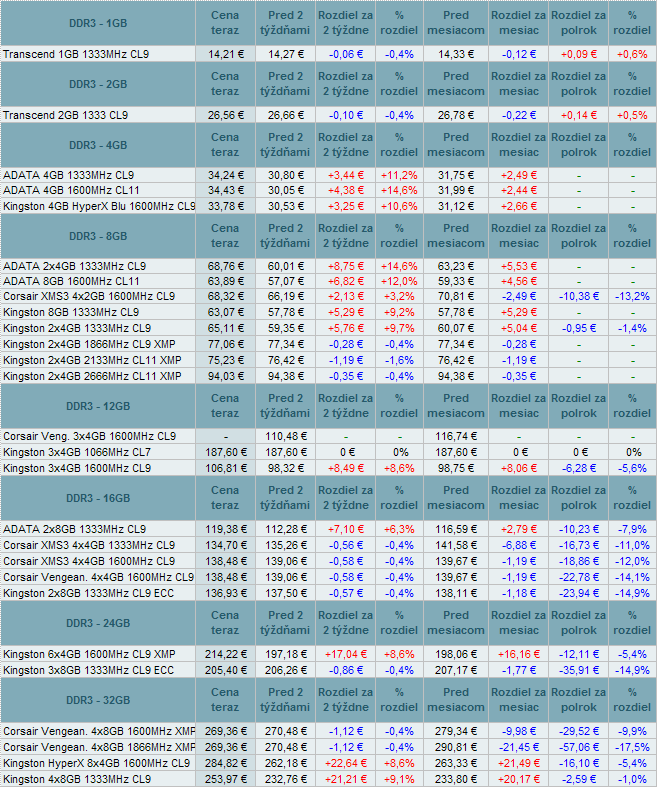The height and width of the screenshot is (787, 657).
Task: Click the 'DDR3 - 2GB' section header
Action: coord(98,84)
